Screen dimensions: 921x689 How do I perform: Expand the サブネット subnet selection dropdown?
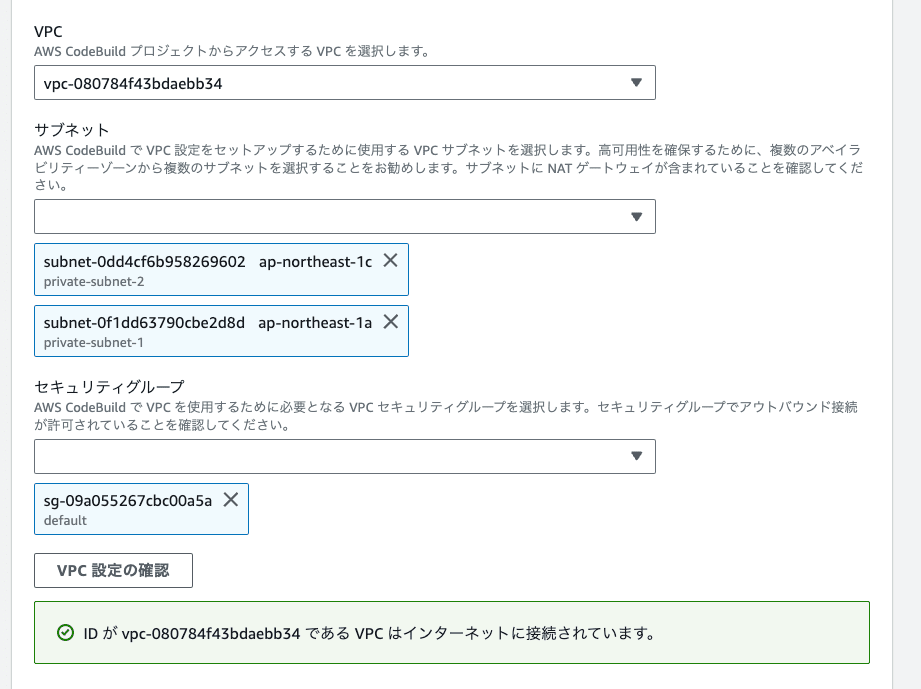click(345, 217)
